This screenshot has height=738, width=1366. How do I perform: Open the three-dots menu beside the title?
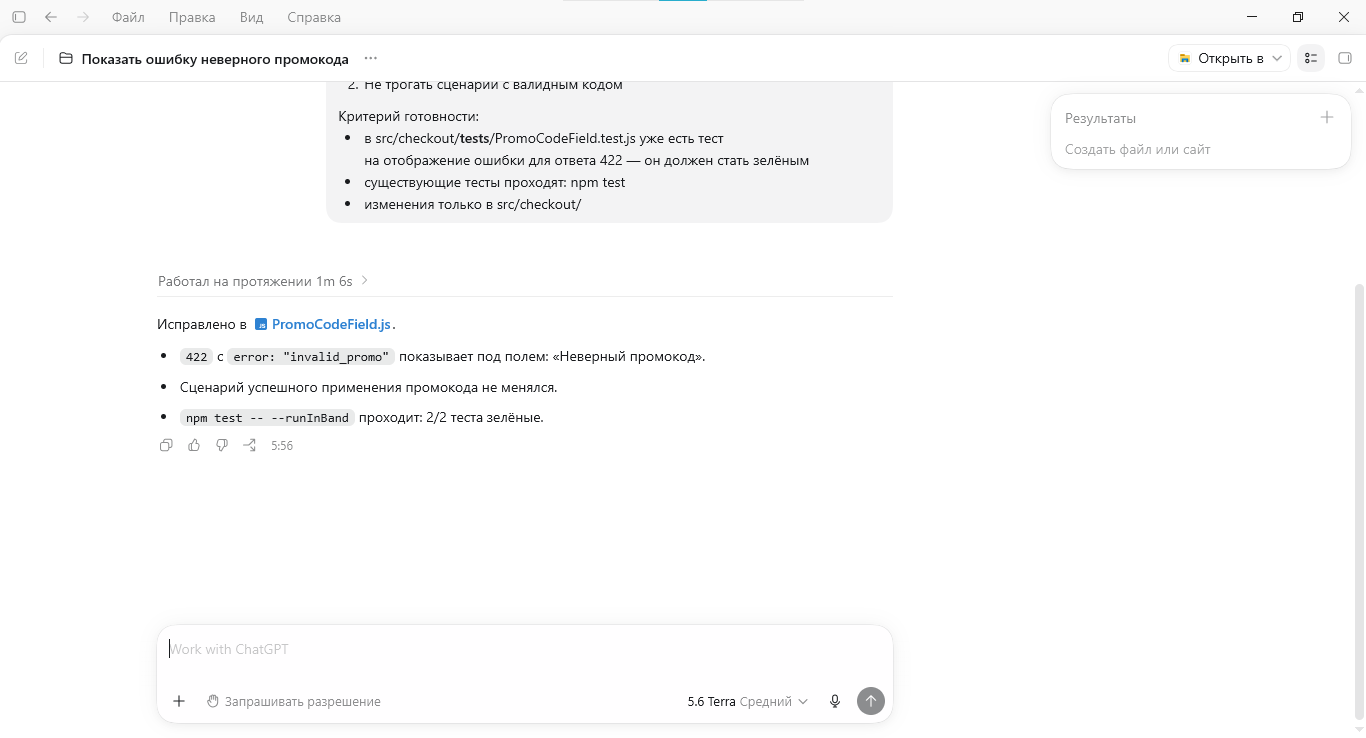tap(371, 58)
